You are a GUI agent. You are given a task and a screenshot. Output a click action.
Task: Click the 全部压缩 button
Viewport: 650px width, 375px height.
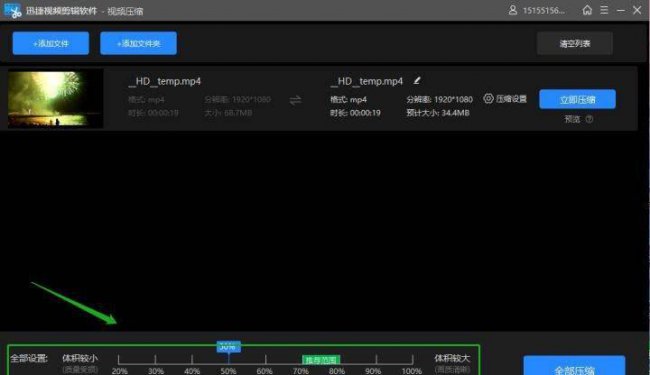pyautogui.click(x=574, y=365)
